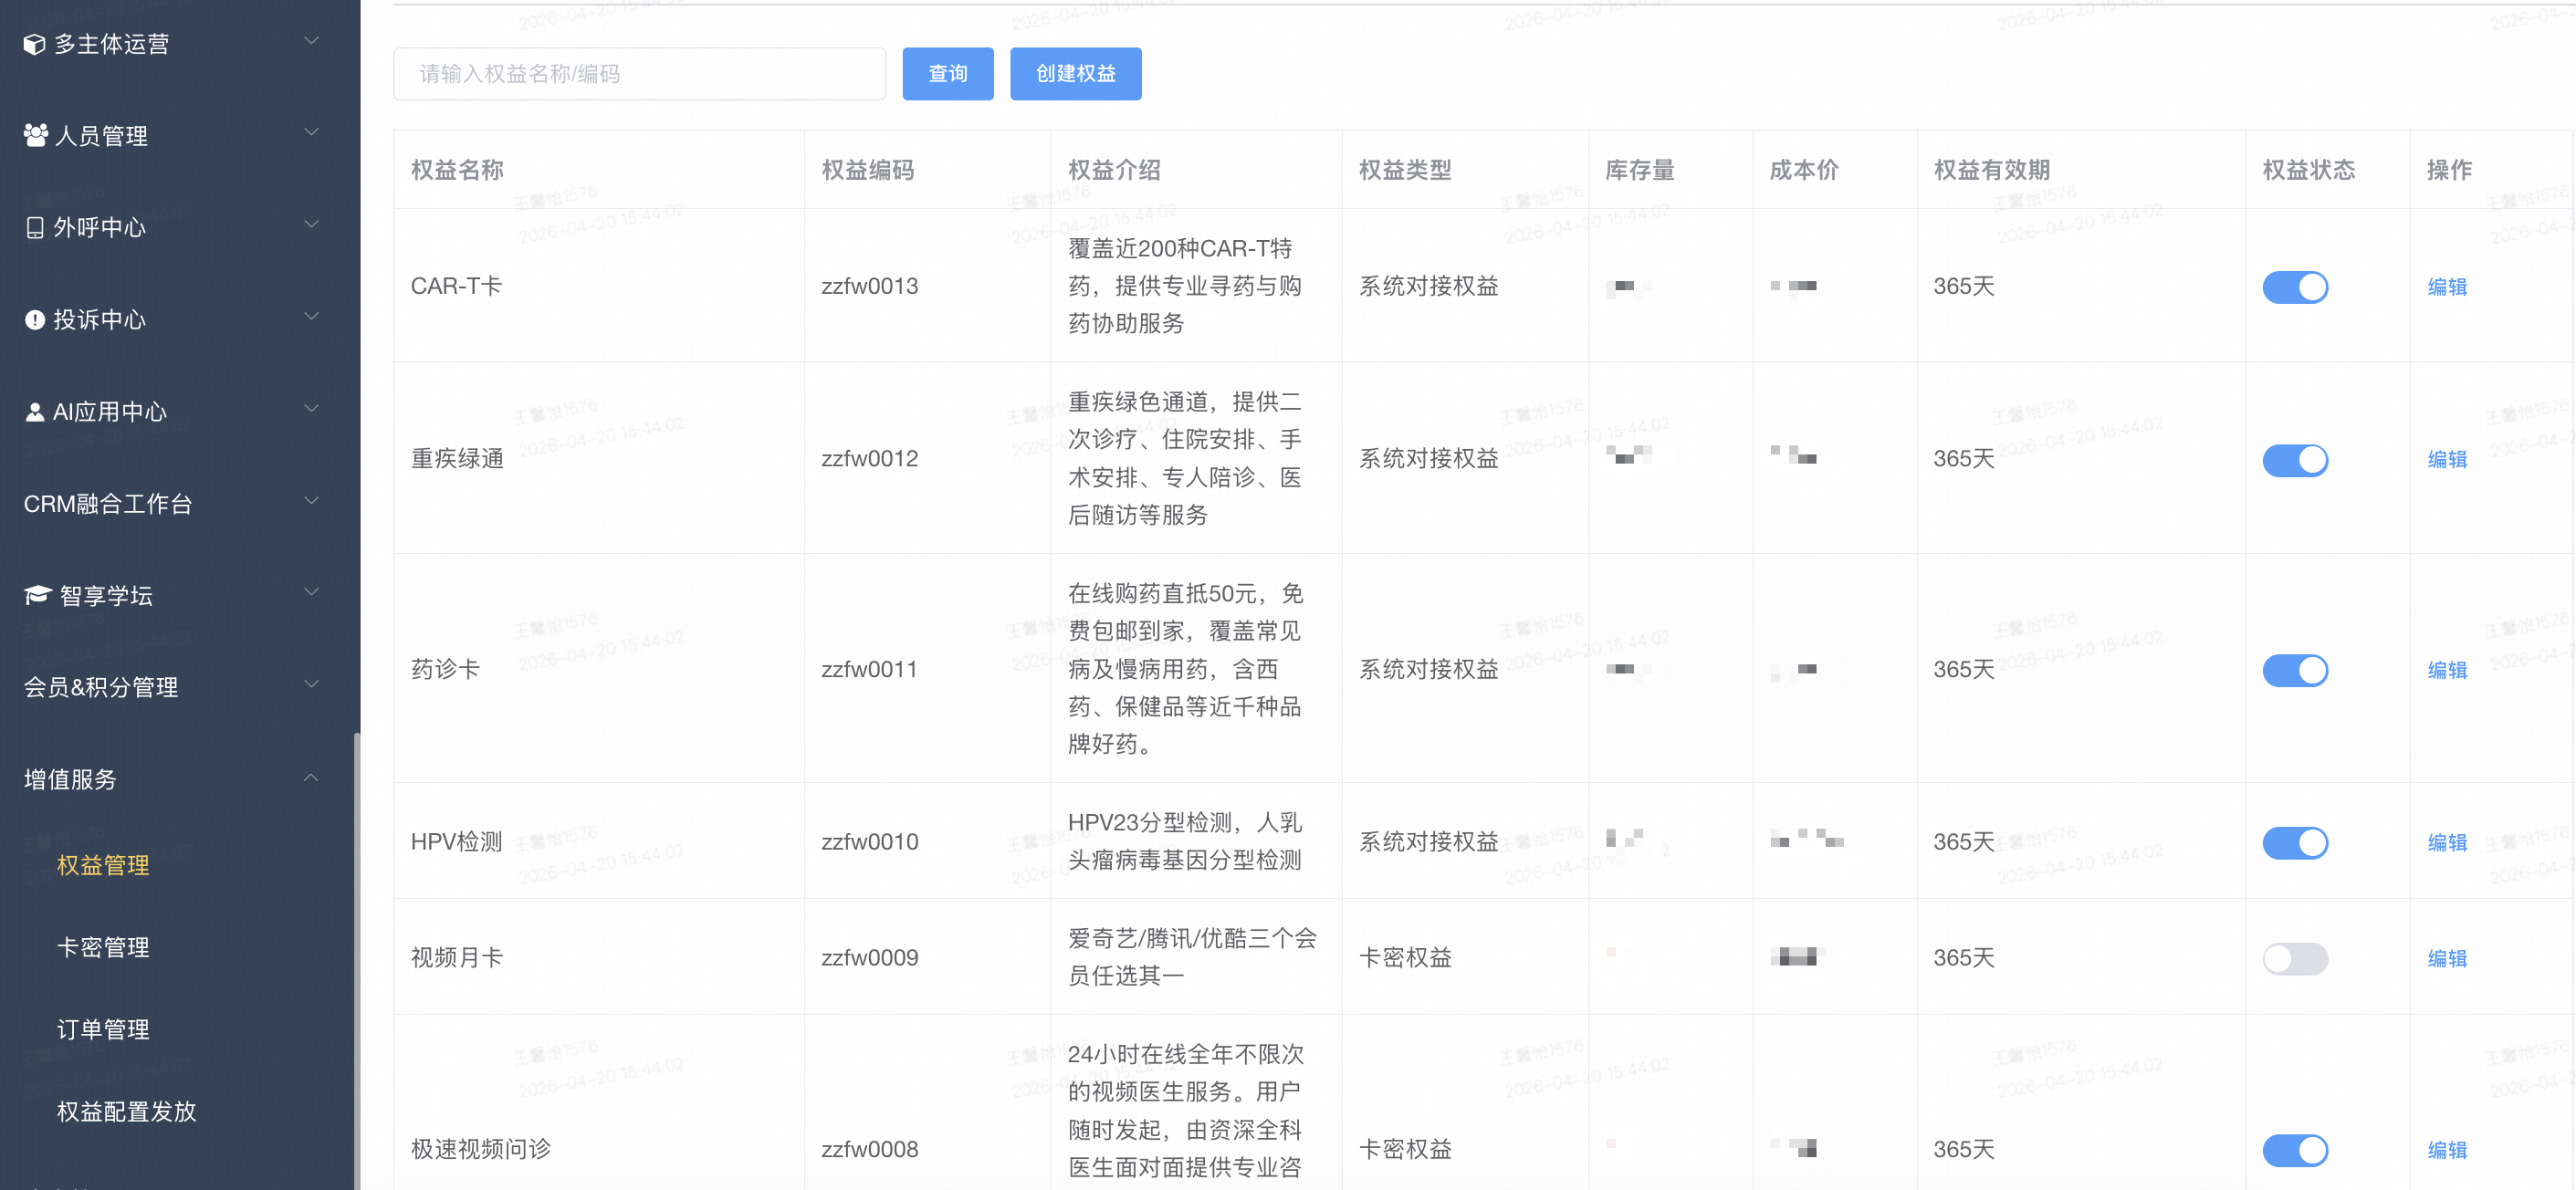Disable the CAR-T卡 status switch
The image size is (2576, 1190).
click(x=2294, y=287)
